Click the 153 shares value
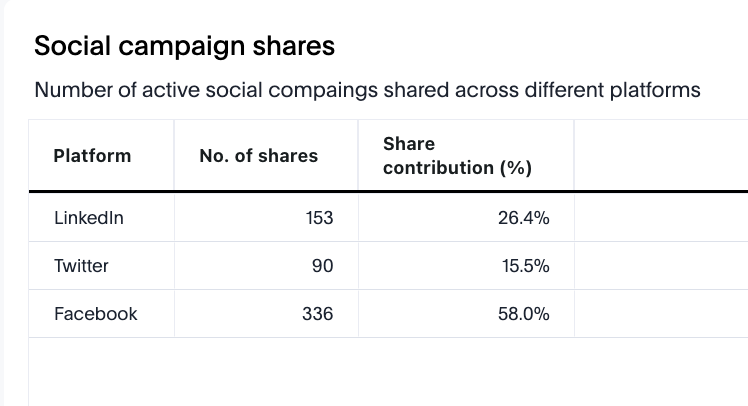This screenshot has width=748, height=406. 318,217
